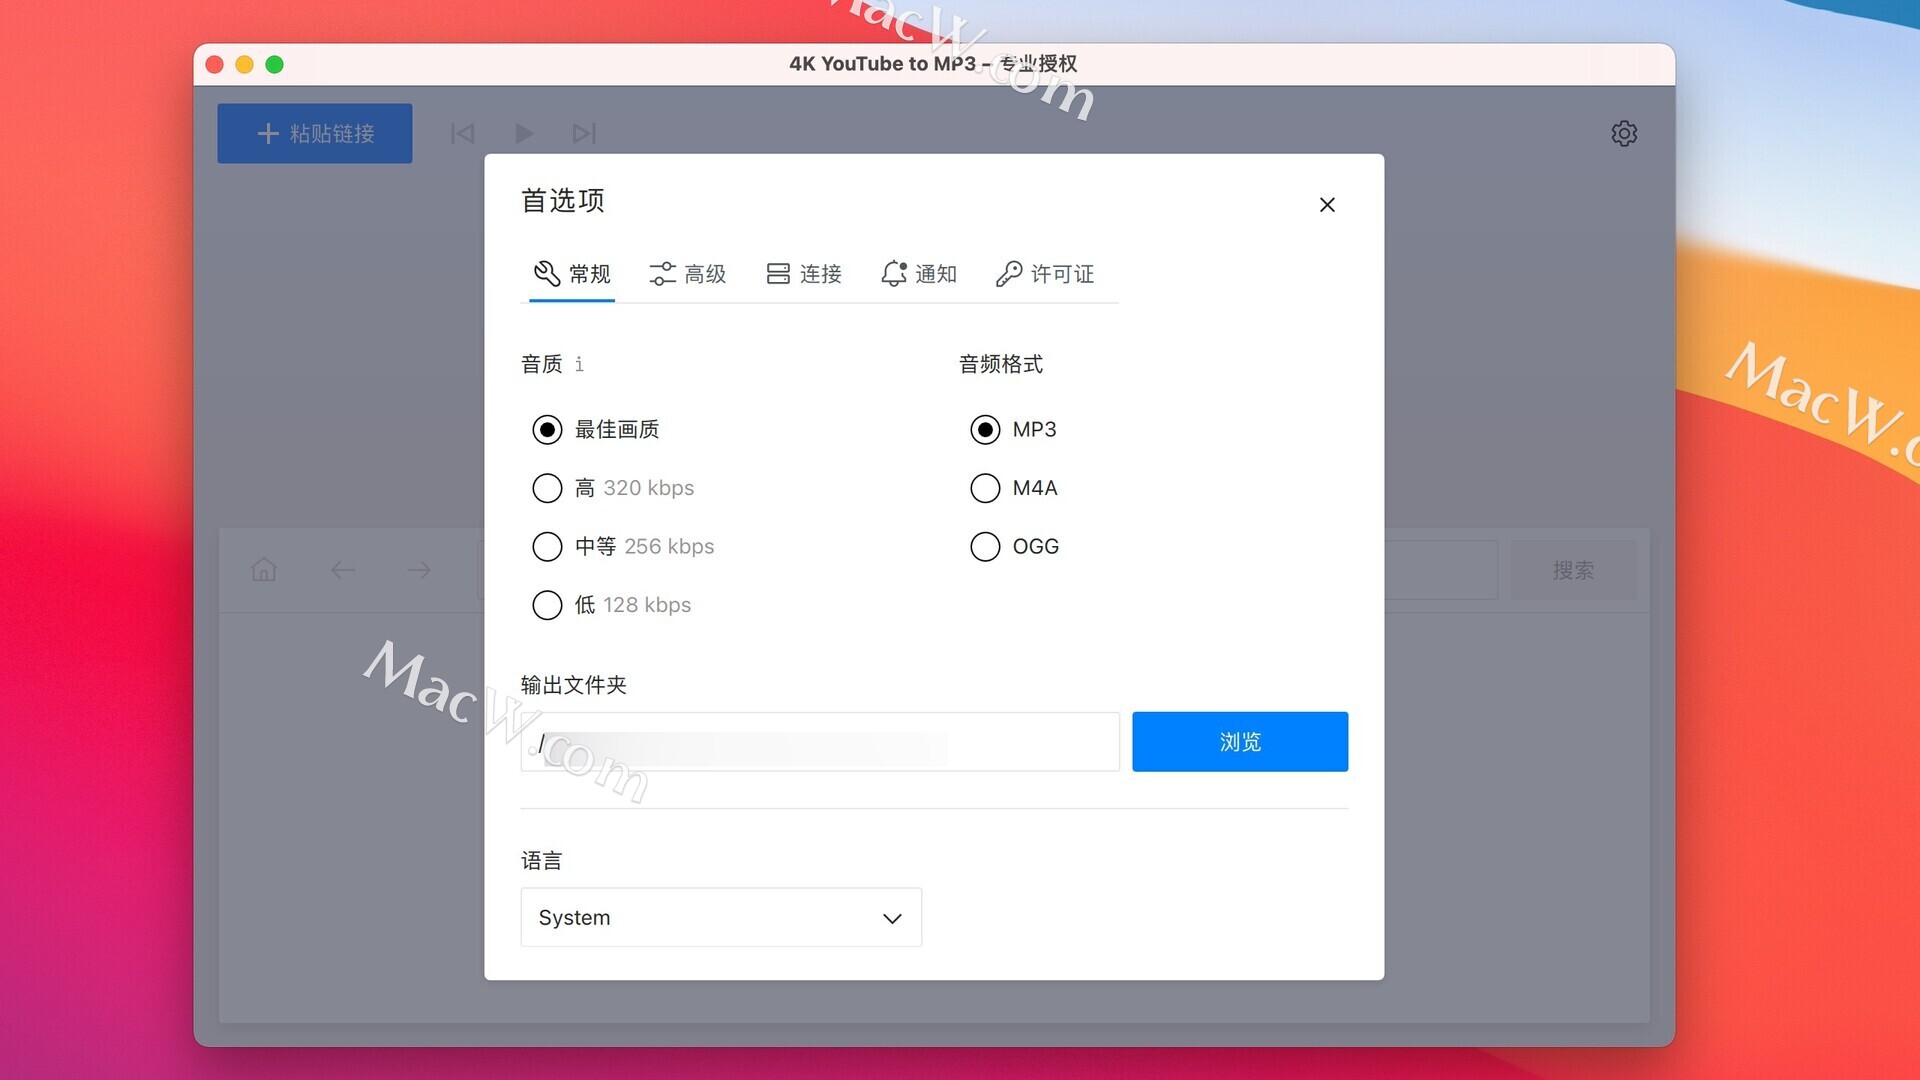The image size is (1920, 1080).
Task: Open the 常规 general tab
Action: pyautogui.click(x=572, y=274)
